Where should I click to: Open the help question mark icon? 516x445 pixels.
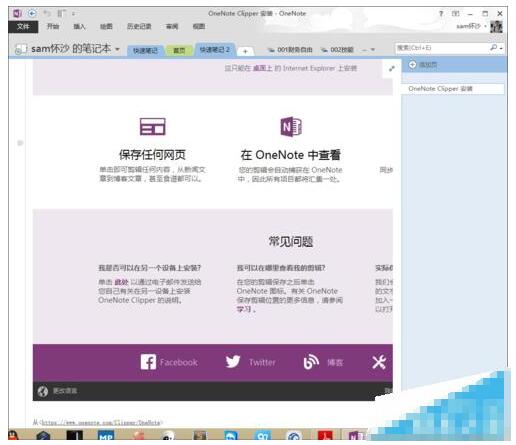click(x=441, y=14)
